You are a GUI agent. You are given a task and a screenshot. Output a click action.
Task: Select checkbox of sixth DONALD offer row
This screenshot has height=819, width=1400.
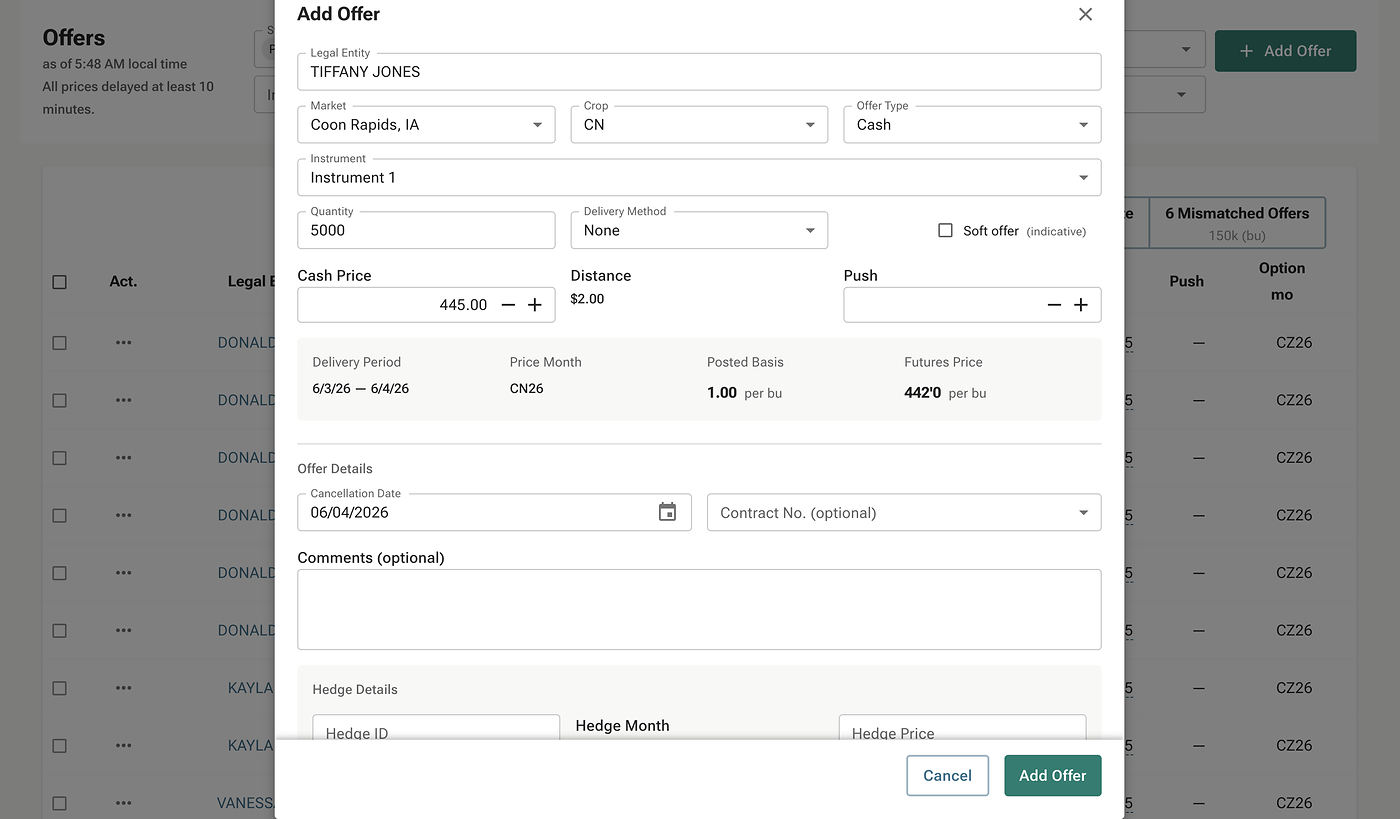[59, 630]
